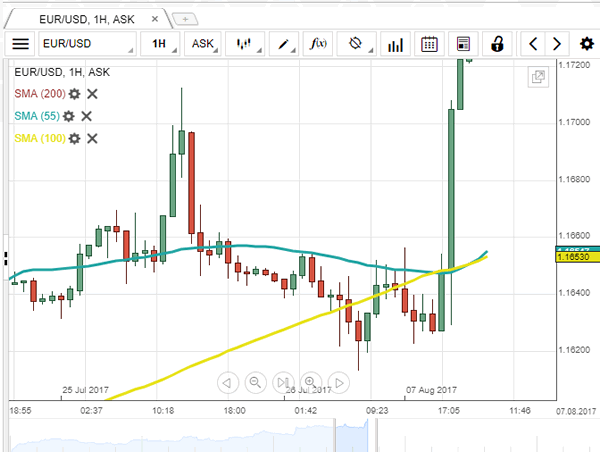Click the highlighted range in overview navigator
This screenshot has width=600, height=452.
pos(352,436)
